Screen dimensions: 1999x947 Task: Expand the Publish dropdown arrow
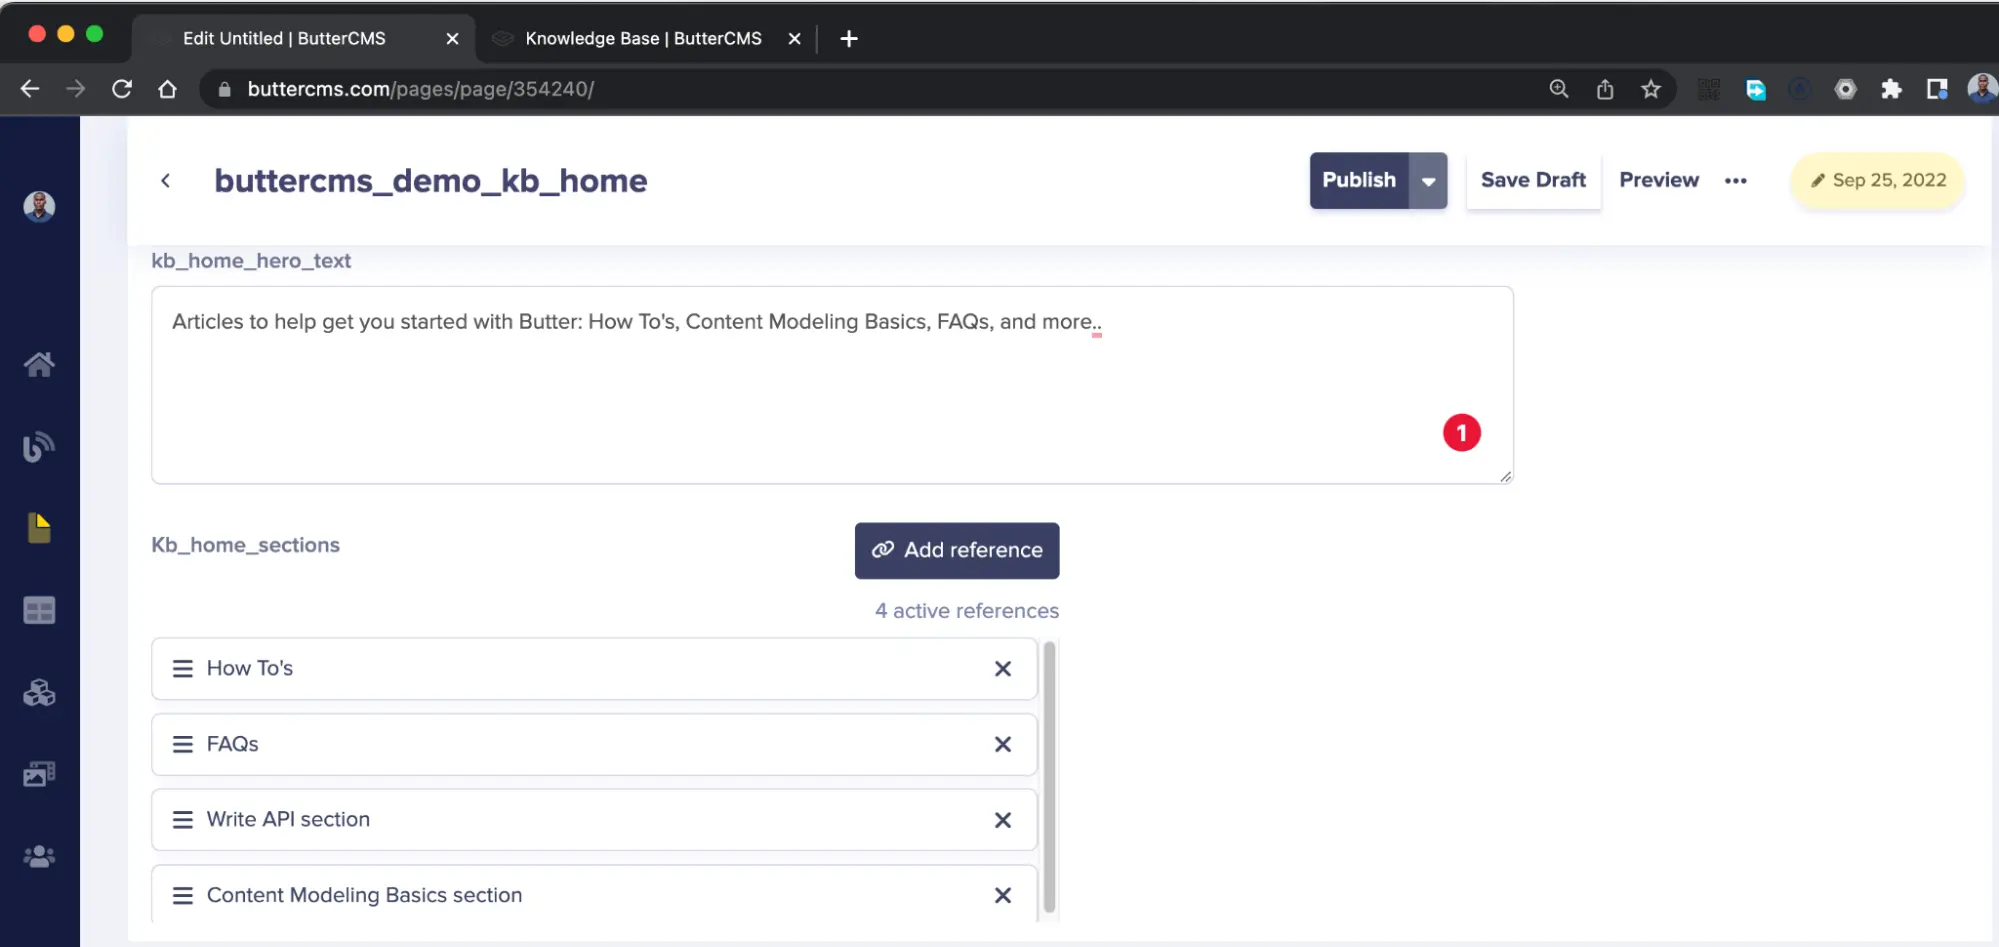coord(1428,181)
